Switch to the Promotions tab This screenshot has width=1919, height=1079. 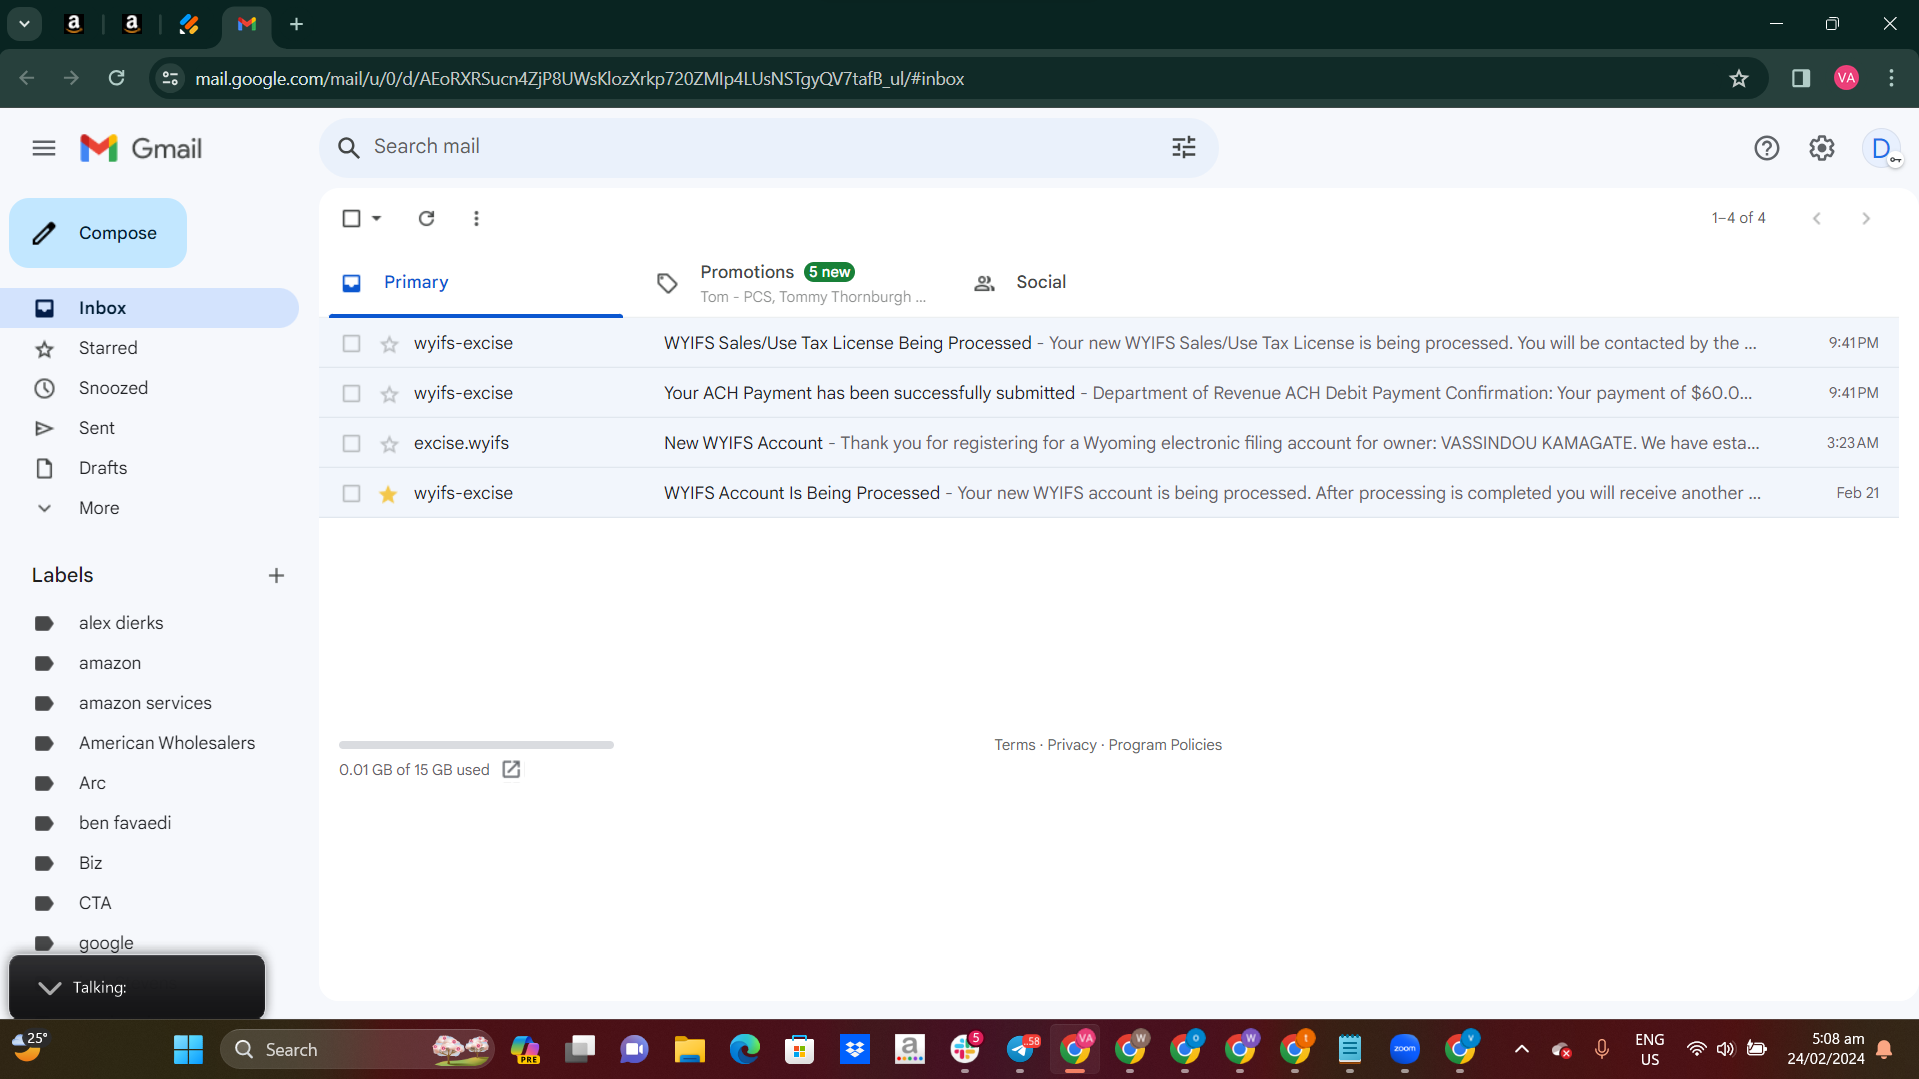coord(790,283)
